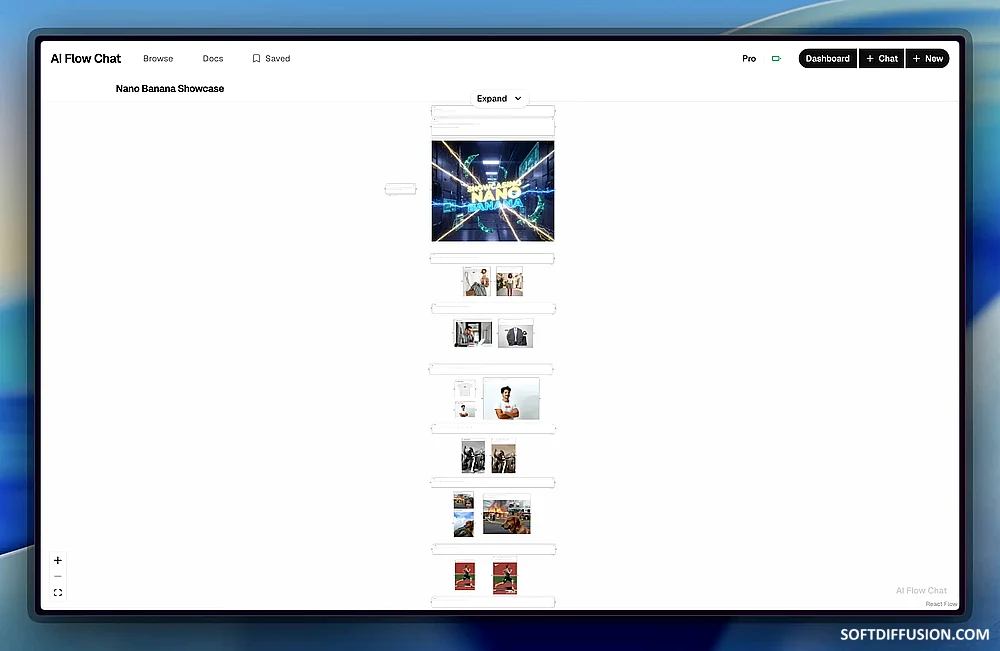Select the small girl by burning house image
The height and width of the screenshot is (651, 1000).
464,500
